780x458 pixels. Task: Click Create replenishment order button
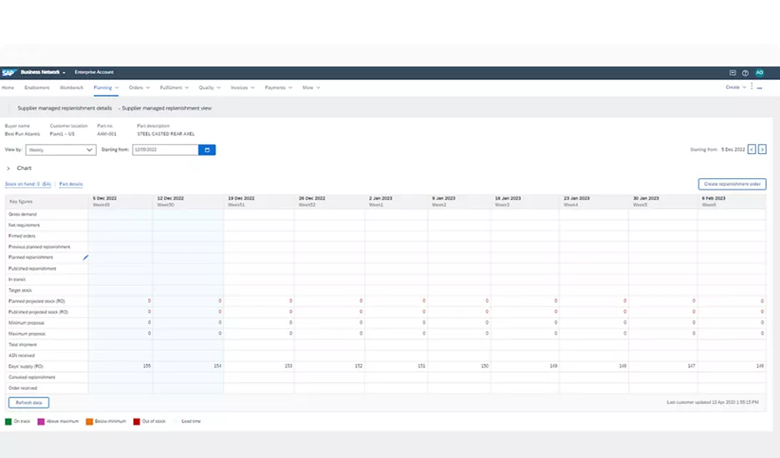click(732, 184)
